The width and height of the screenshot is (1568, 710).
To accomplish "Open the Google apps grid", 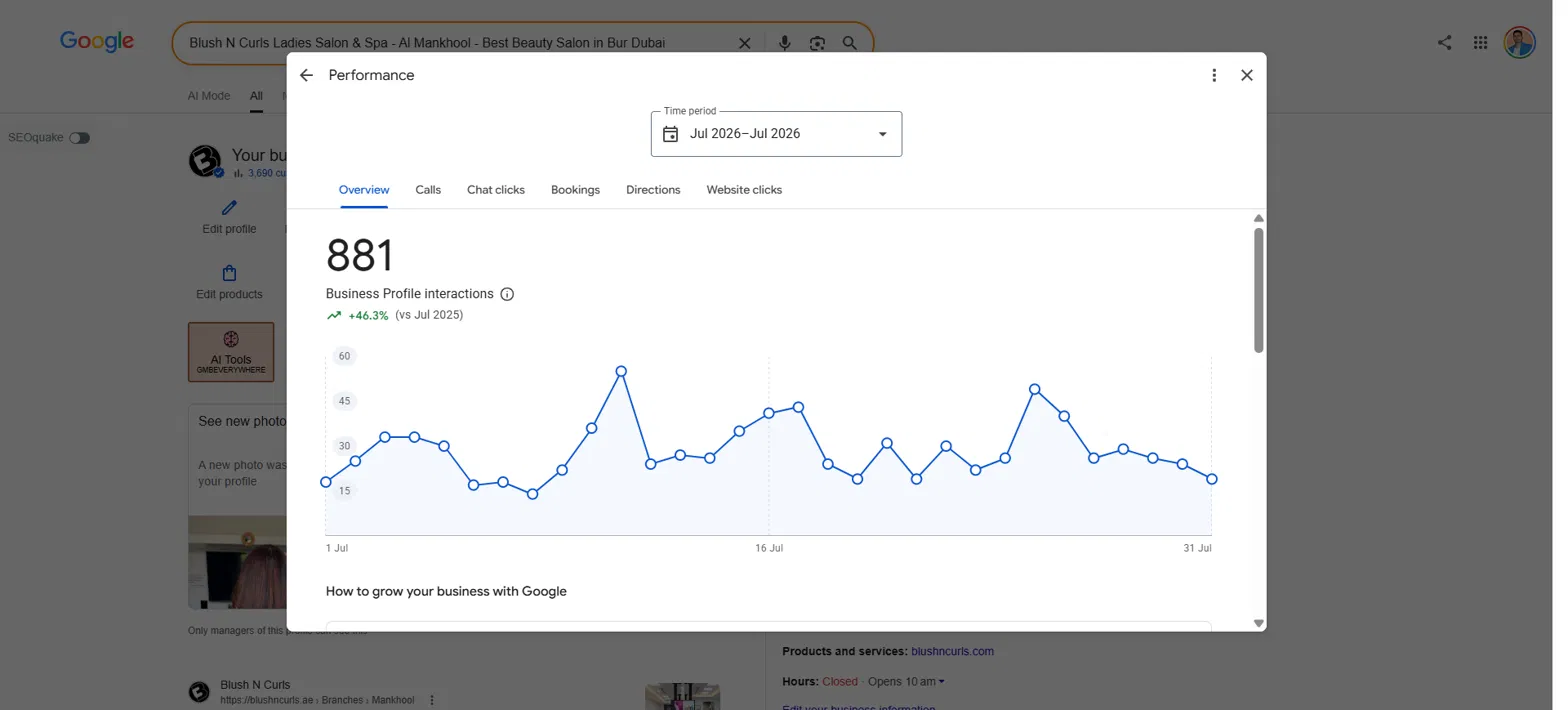I will click(1481, 43).
